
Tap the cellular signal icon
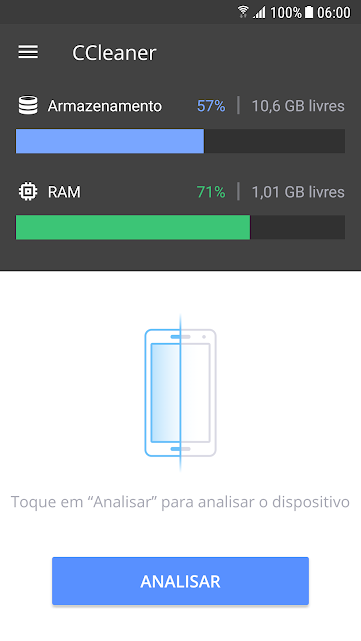(x=259, y=13)
